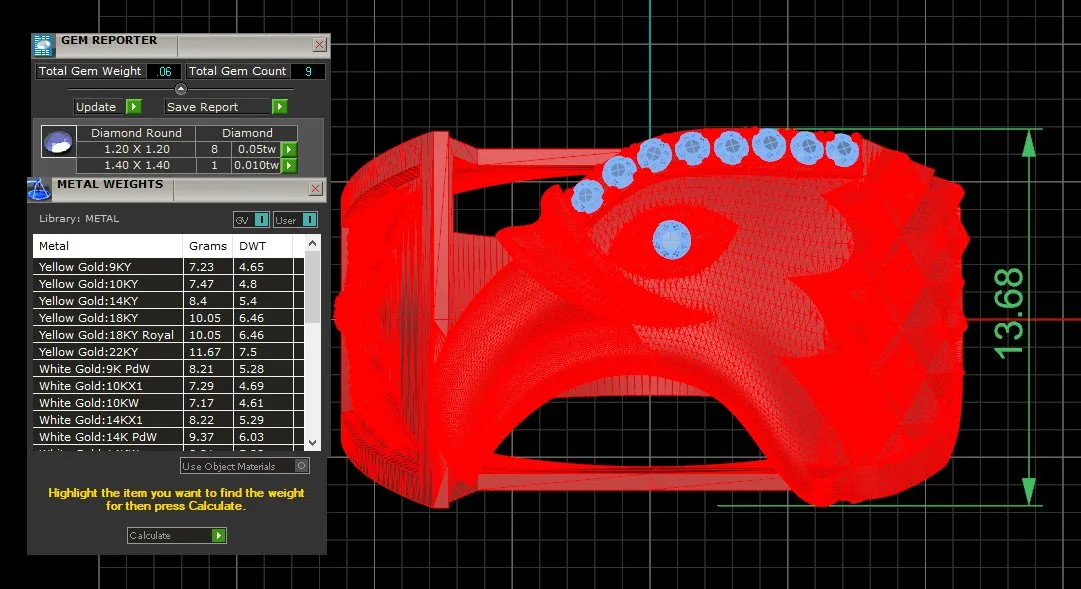Select the round diamond gem thumbnail
This screenshot has height=589, width=1081.
58,142
